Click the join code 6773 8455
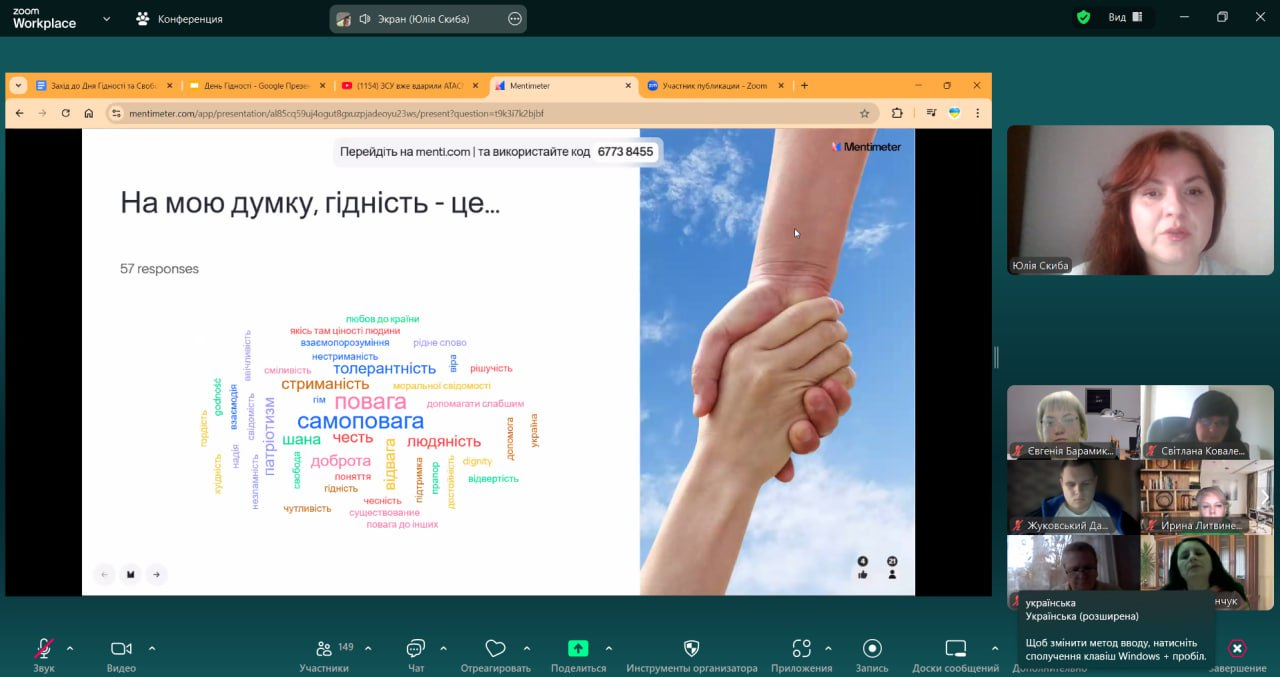Viewport: 1280px width, 677px height. click(x=625, y=152)
